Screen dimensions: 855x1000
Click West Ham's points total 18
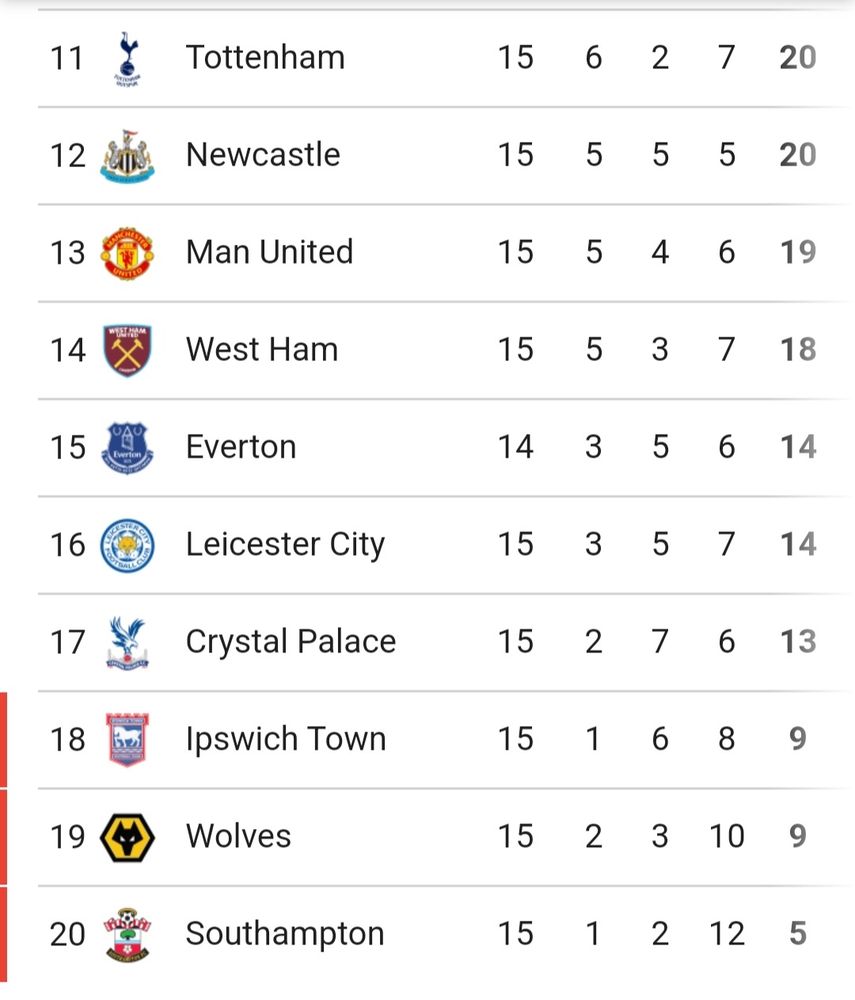797,349
